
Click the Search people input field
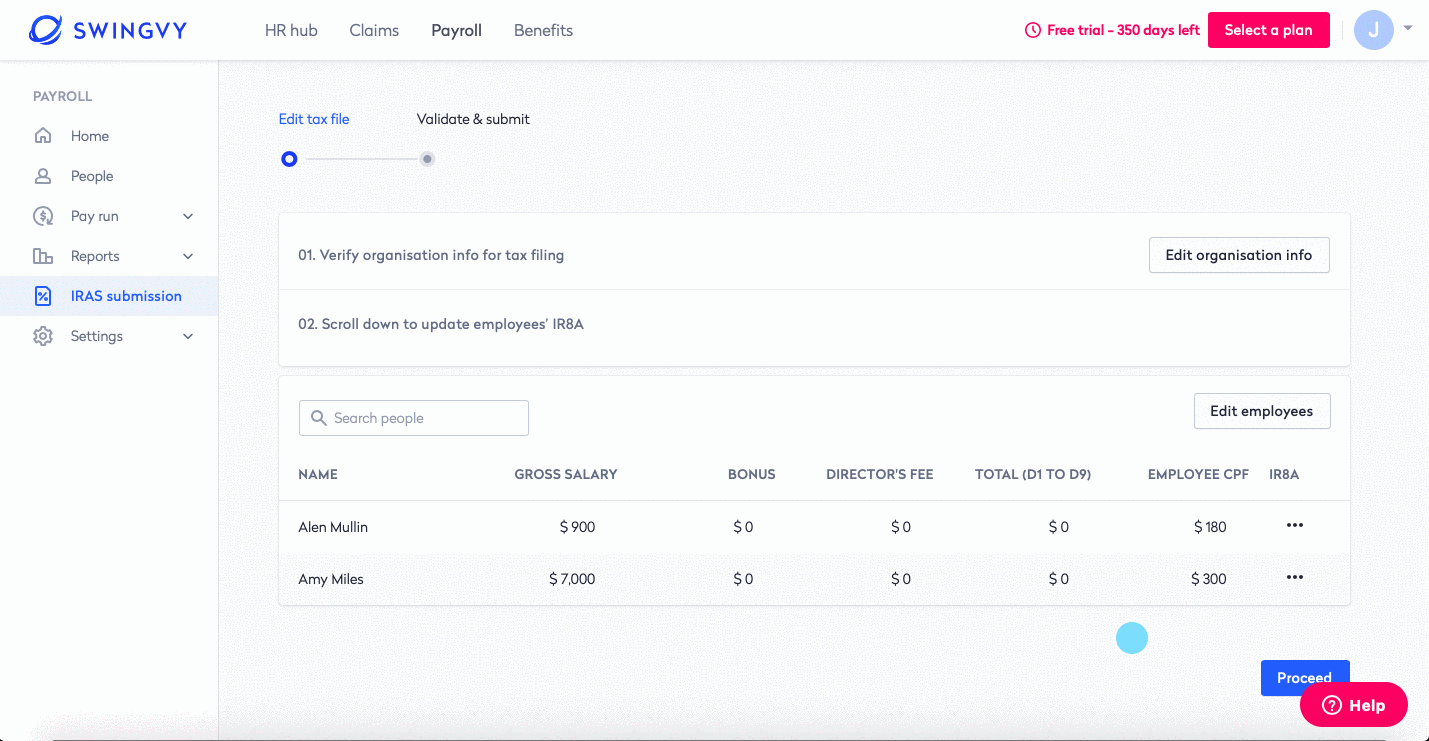(x=414, y=418)
